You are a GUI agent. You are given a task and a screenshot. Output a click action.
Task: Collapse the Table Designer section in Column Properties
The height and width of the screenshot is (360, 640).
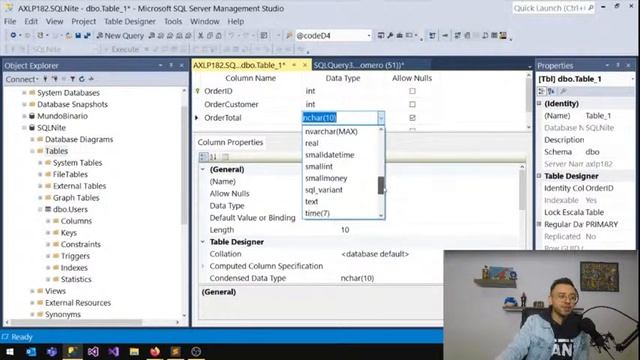coord(203,242)
